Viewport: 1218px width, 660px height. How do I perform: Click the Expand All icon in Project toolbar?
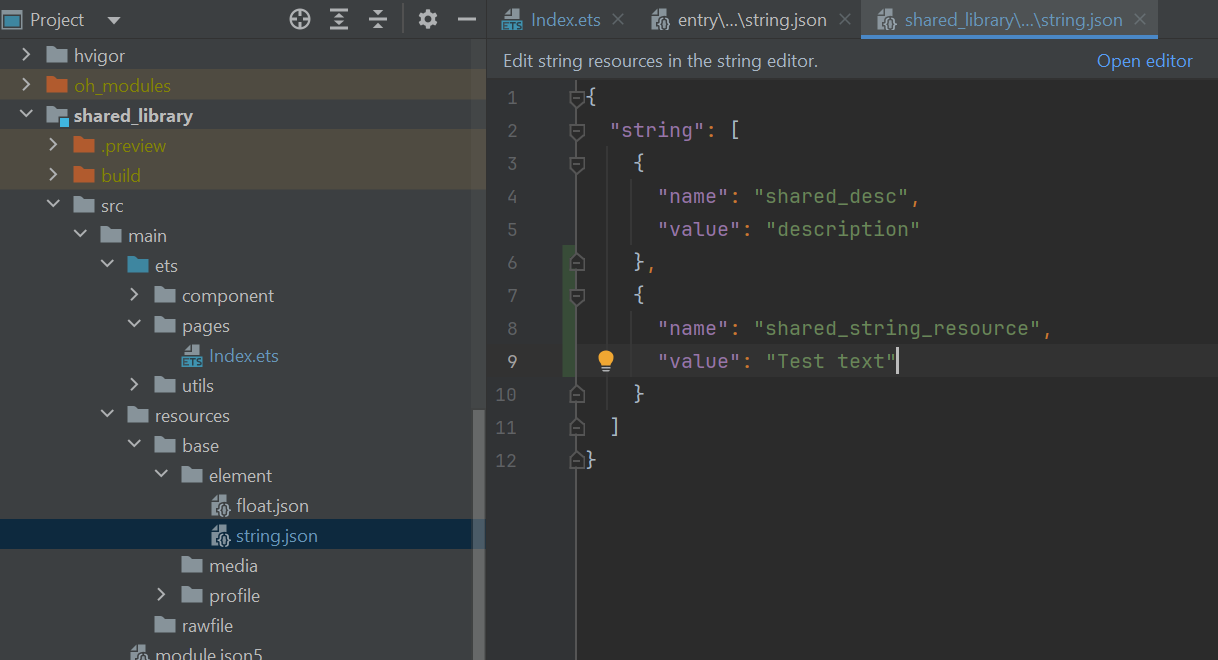click(339, 19)
